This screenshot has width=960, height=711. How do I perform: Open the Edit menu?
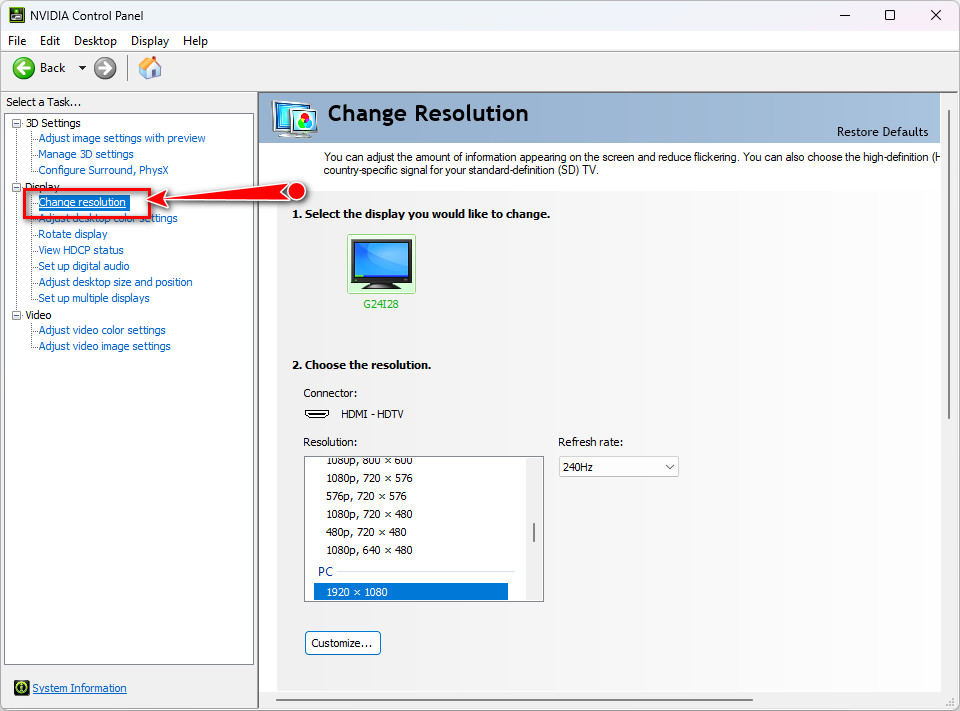tap(50, 41)
